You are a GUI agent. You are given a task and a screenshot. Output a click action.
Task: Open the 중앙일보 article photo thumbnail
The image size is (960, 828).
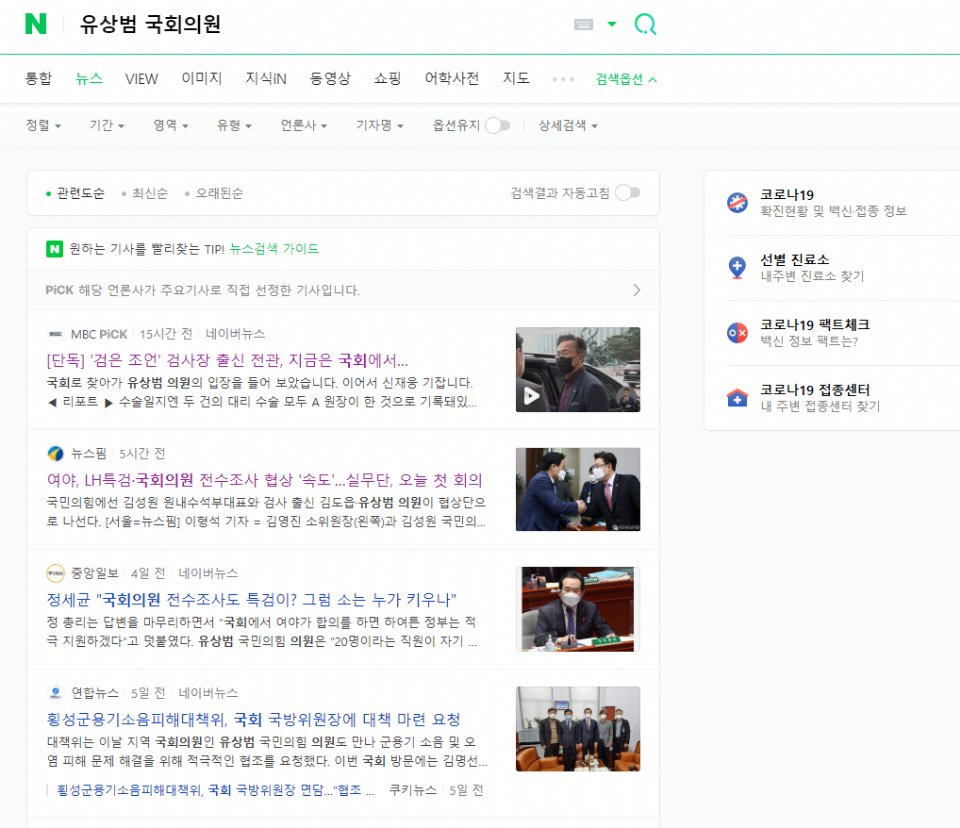[578, 609]
